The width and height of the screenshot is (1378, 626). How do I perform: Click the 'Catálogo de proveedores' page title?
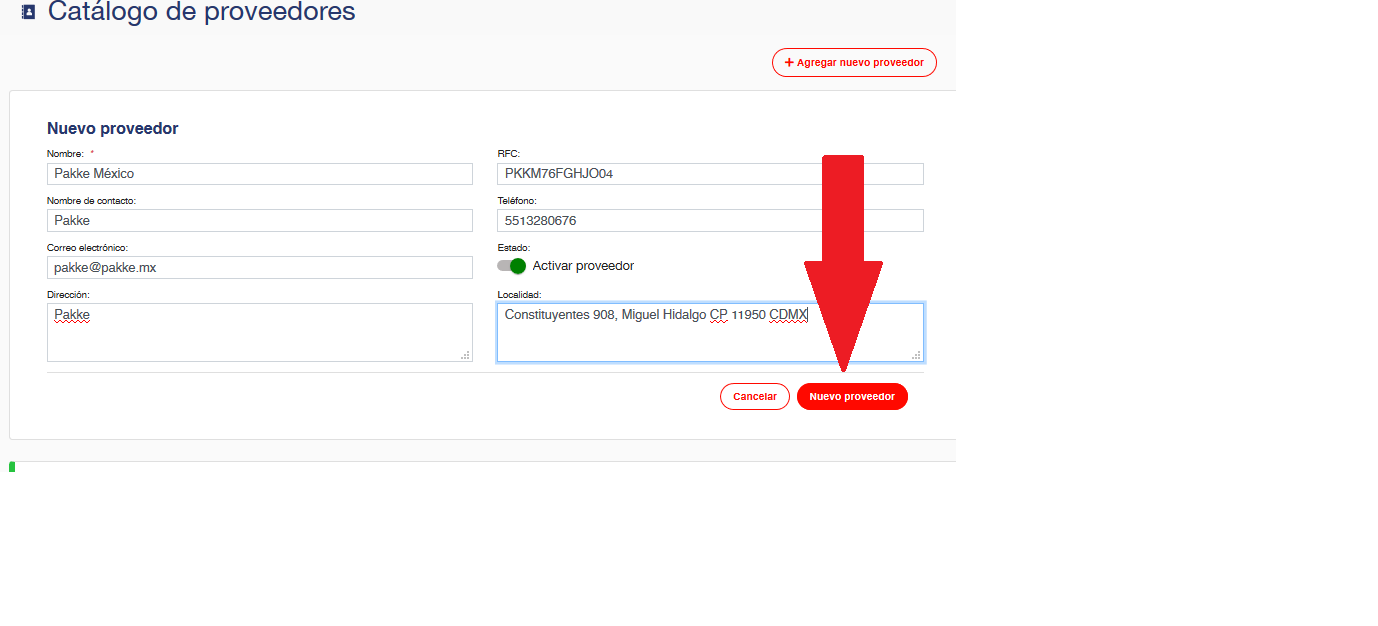click(201, 12)
